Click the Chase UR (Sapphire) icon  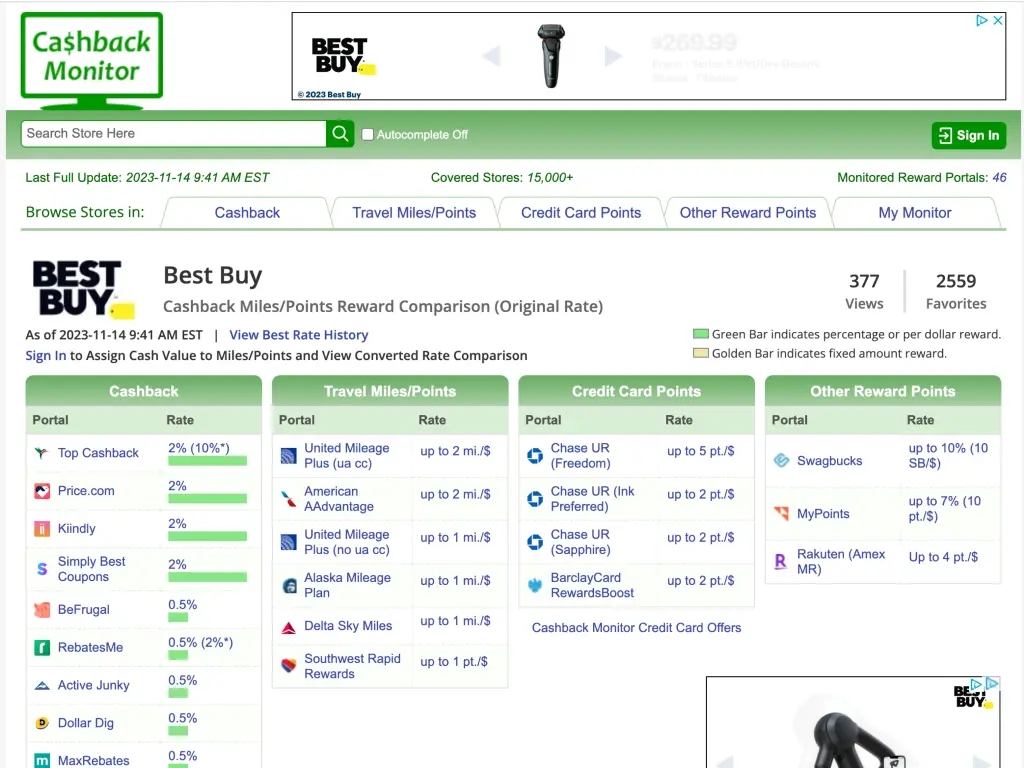(535, 542)
